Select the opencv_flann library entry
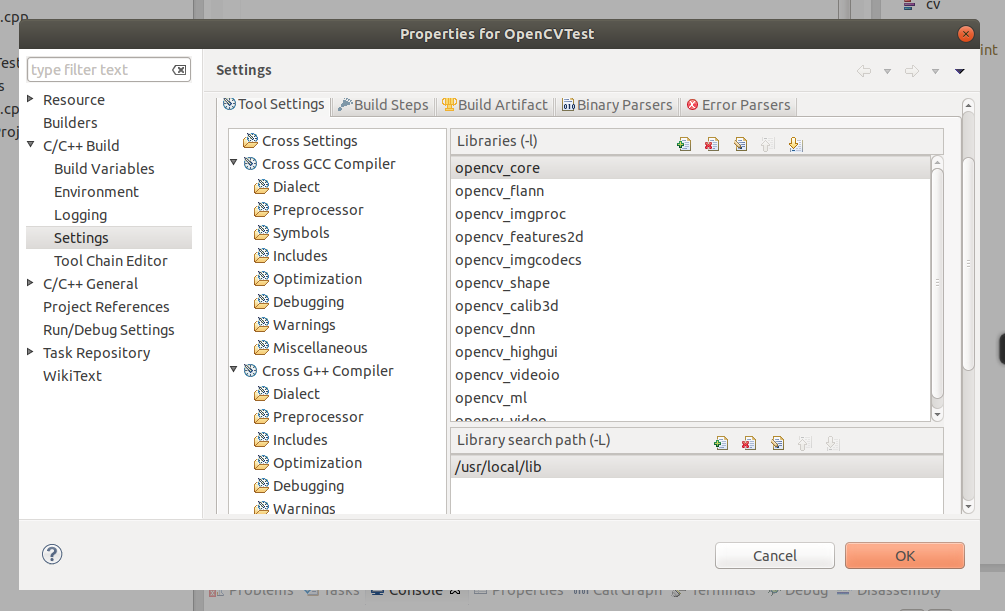Viewport: 1005px width, 611px height. (690, 191)
